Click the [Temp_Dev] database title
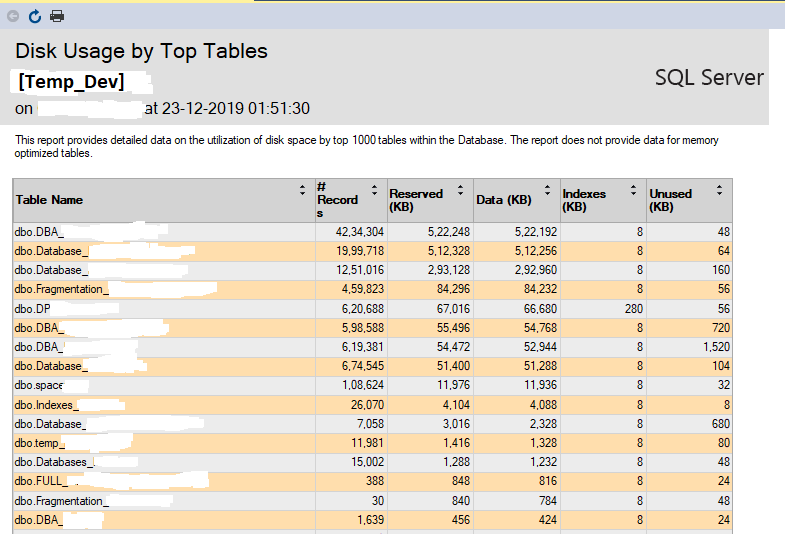The height and width of the screenshot is (534, 785). pos(71,82)
